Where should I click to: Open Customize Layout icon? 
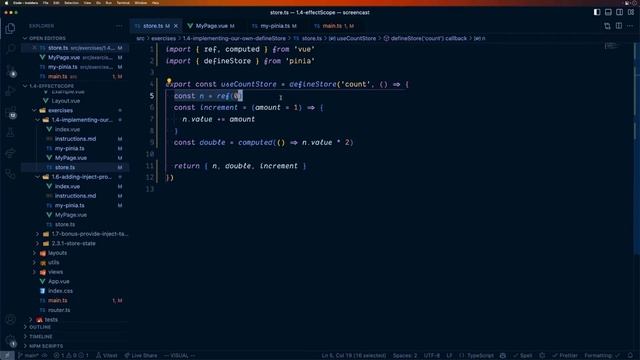click(631, 12)
